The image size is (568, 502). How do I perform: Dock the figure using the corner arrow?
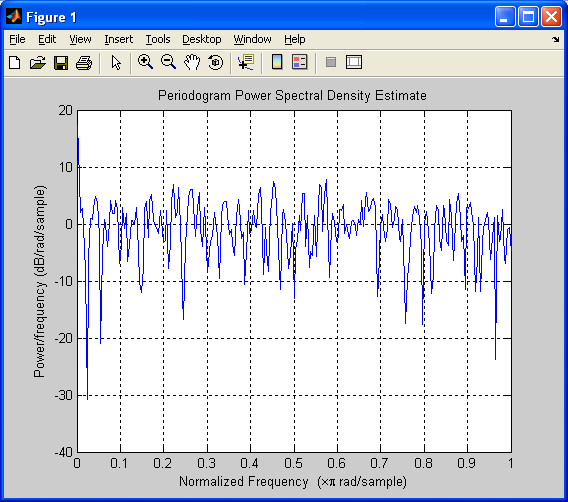pos(556,39)
